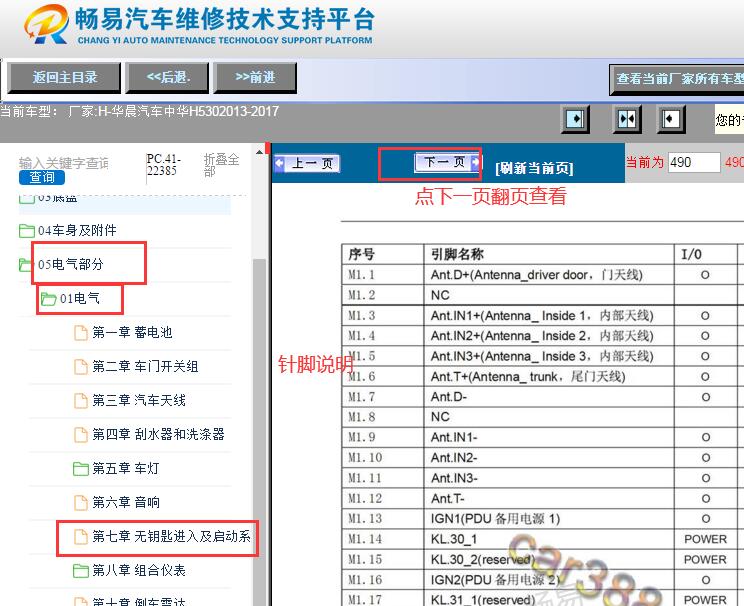Viewport: 744px width, 606px height.
Task: Click the 04车身及附件 folder icon
Action: 27,231
